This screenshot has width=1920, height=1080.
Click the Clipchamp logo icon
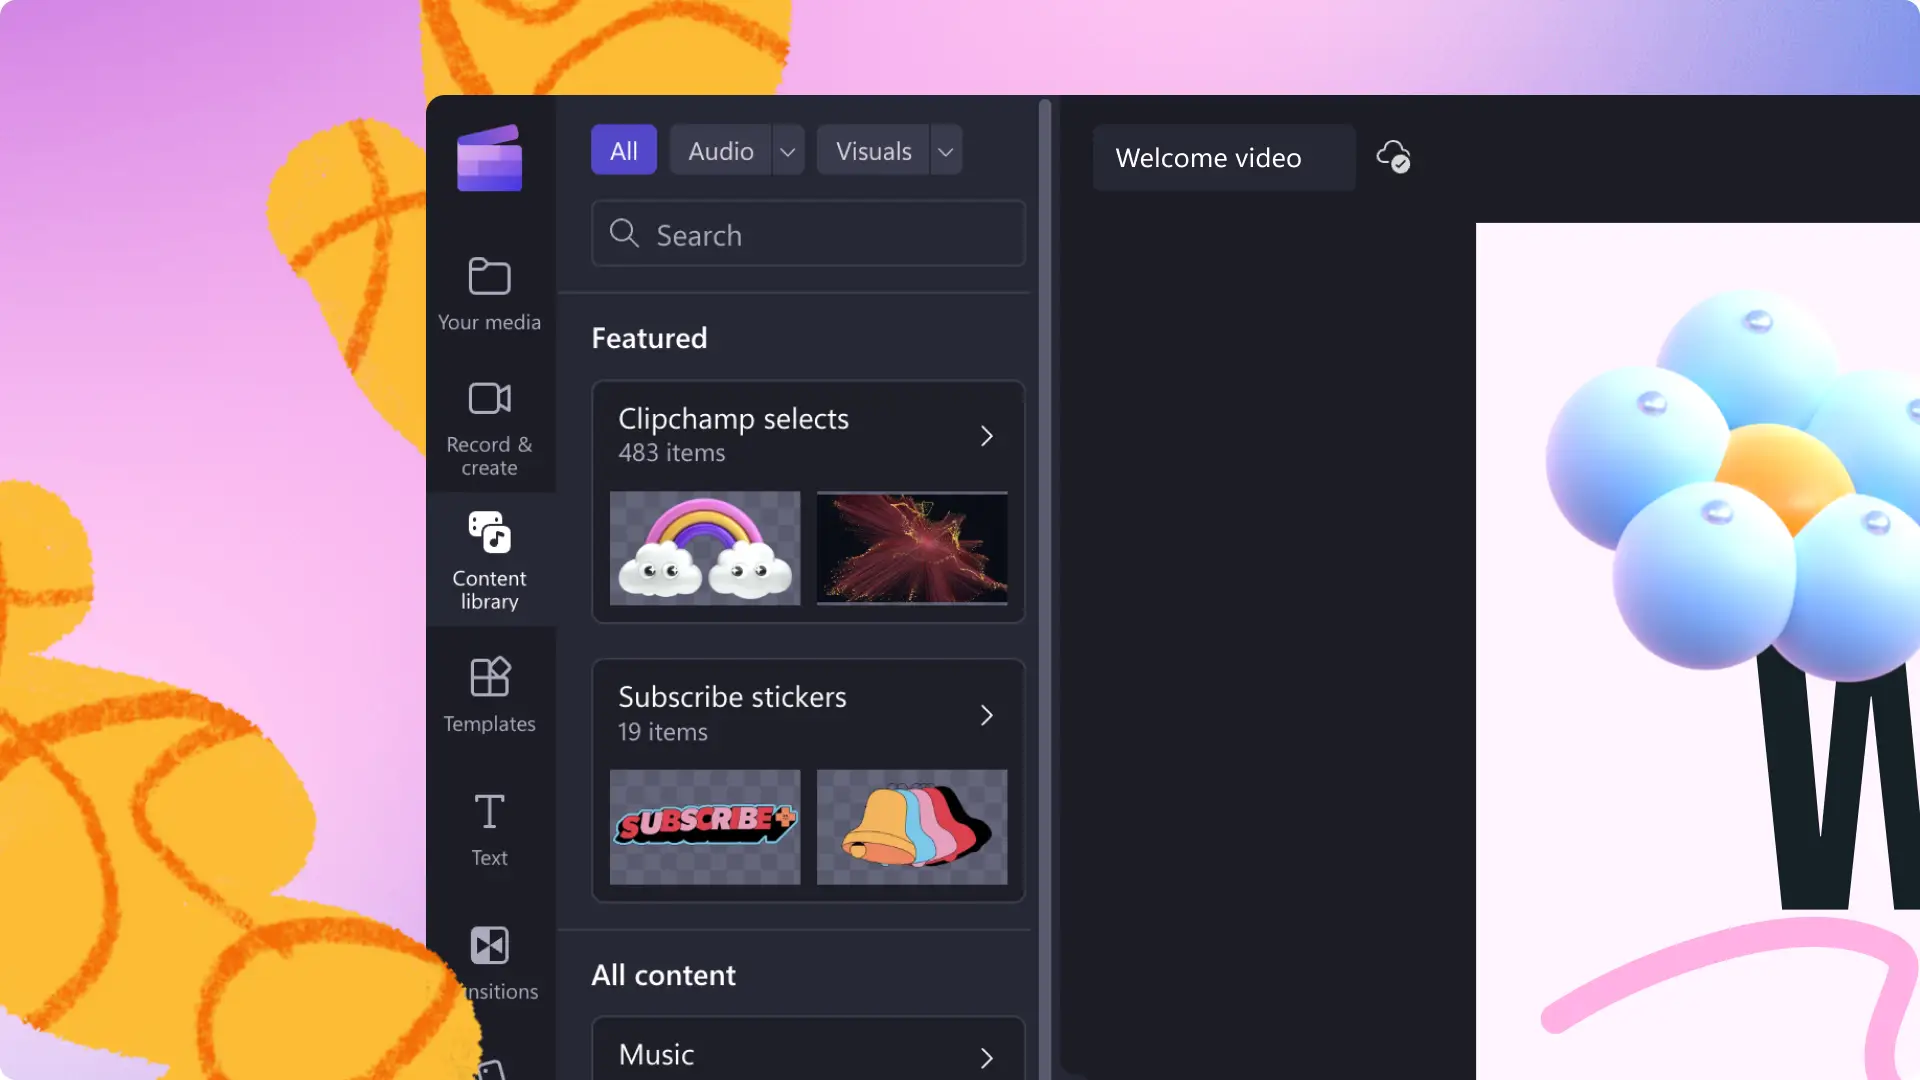489,156
